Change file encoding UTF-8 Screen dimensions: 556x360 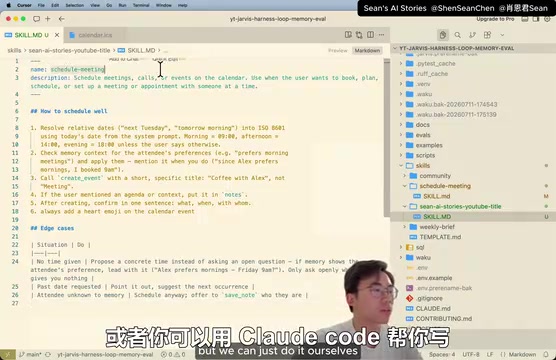pos(471,354)
